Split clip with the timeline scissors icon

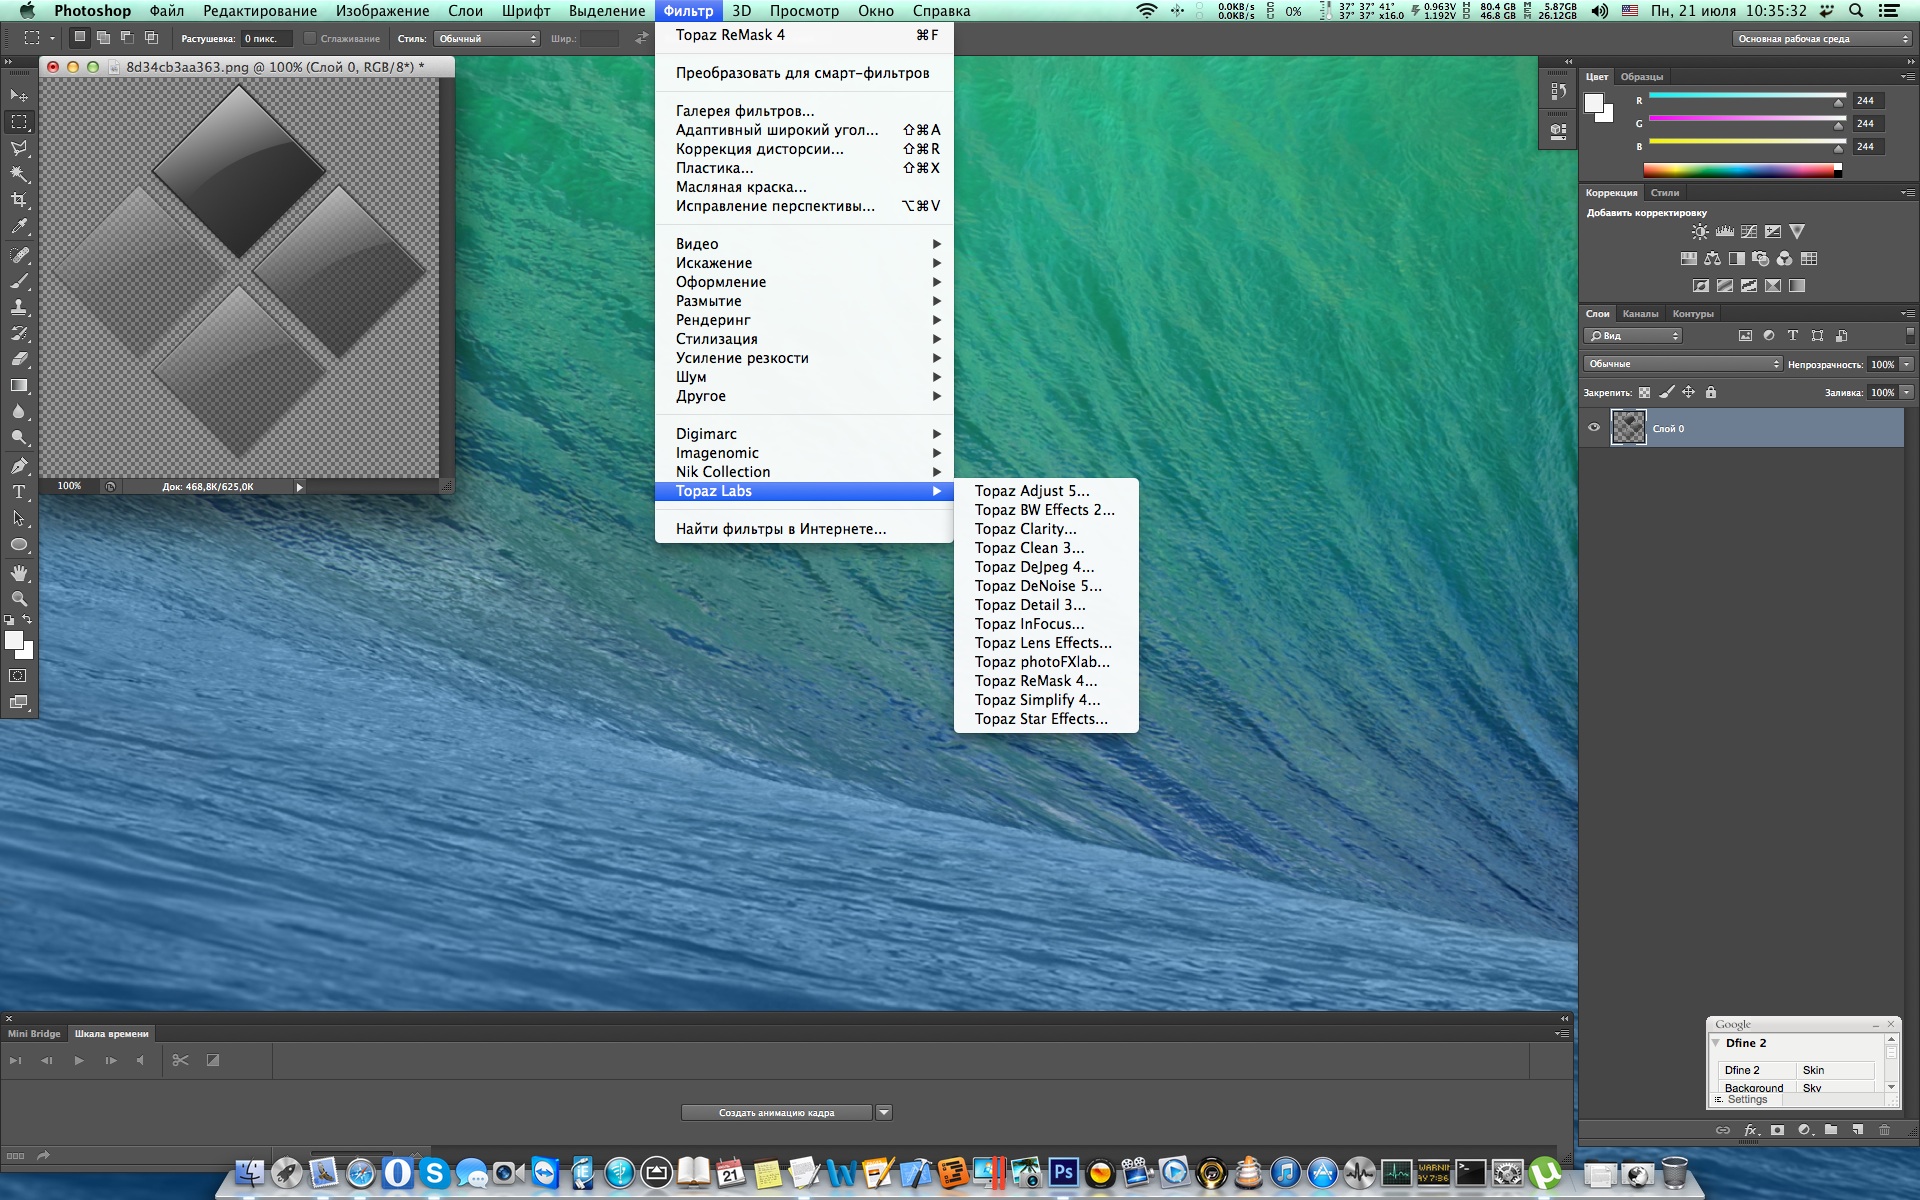[x=180, y=1060]
